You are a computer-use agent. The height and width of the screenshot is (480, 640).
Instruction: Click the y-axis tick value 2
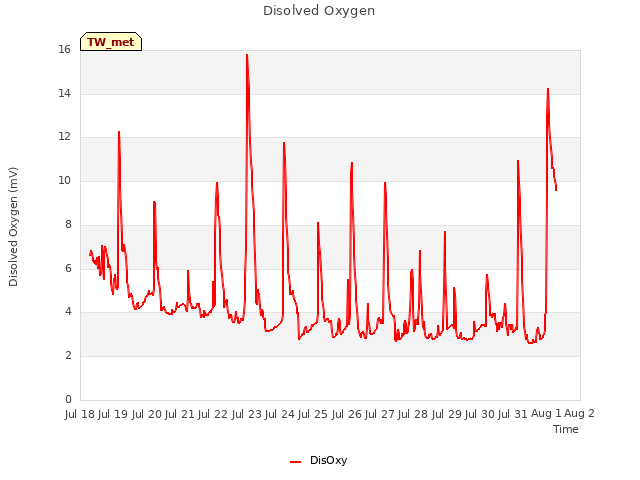(x=68, y=356)
